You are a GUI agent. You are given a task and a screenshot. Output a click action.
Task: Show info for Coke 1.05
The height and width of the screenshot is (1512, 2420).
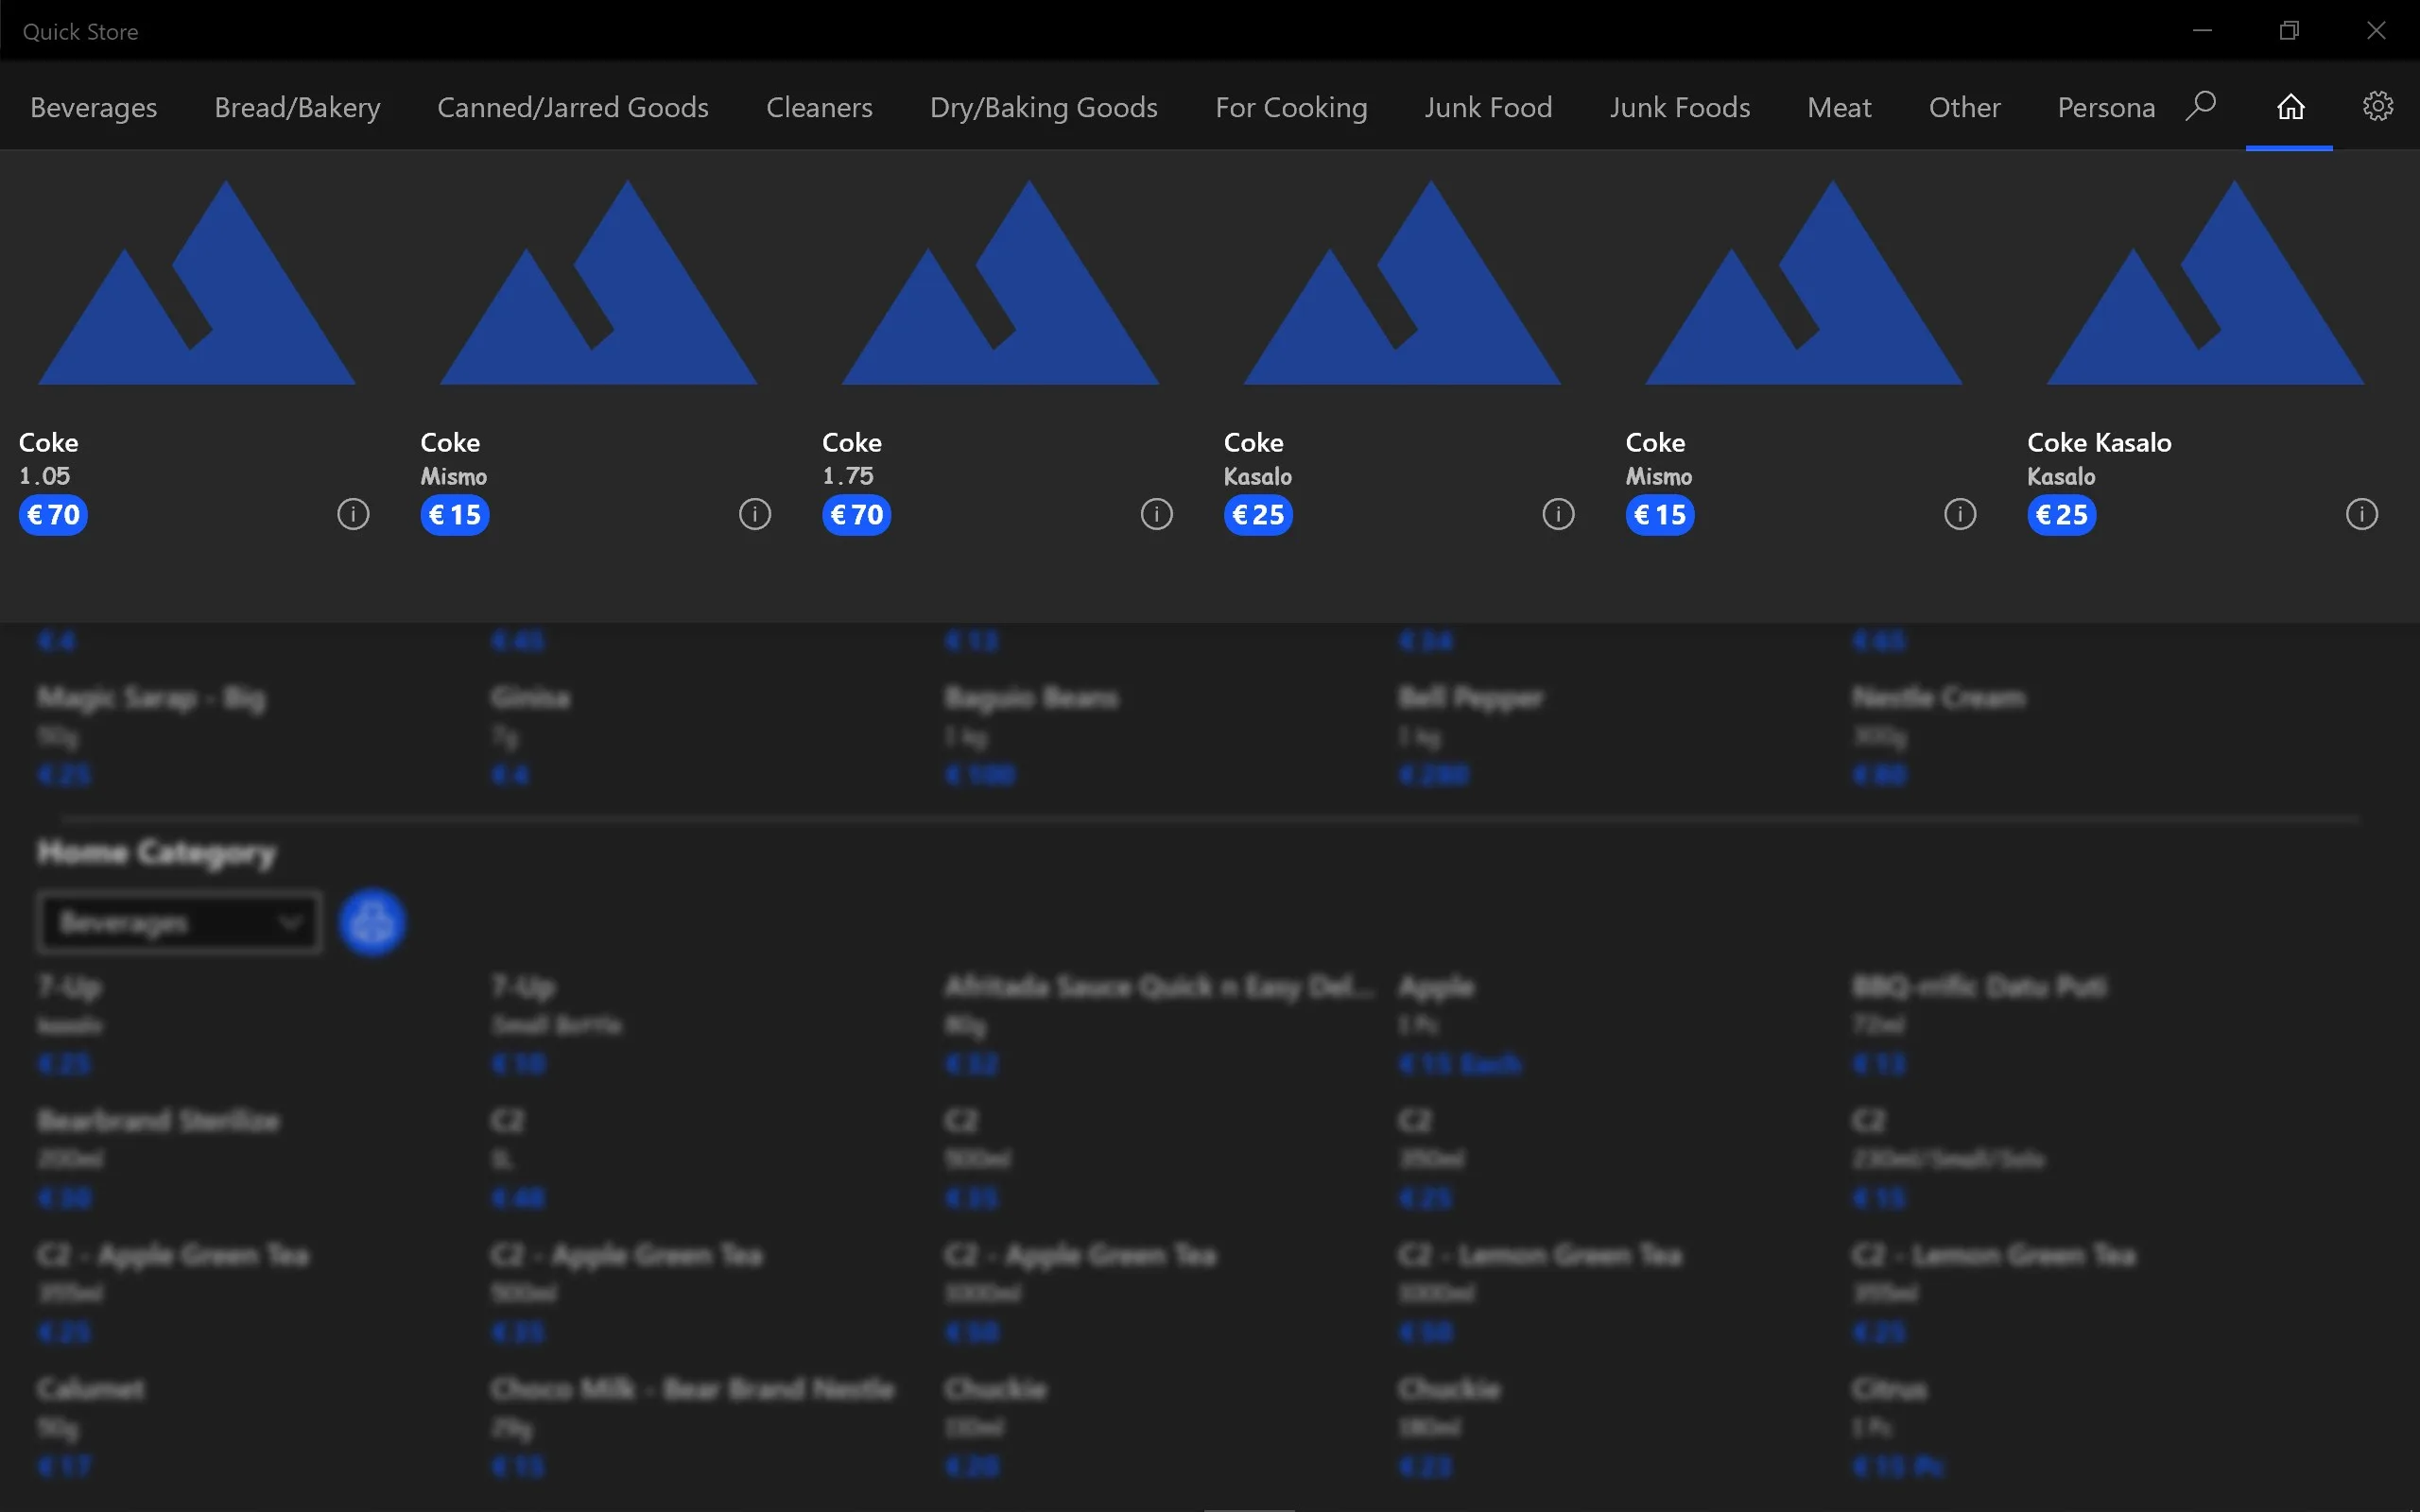click(x=353, y=515)
